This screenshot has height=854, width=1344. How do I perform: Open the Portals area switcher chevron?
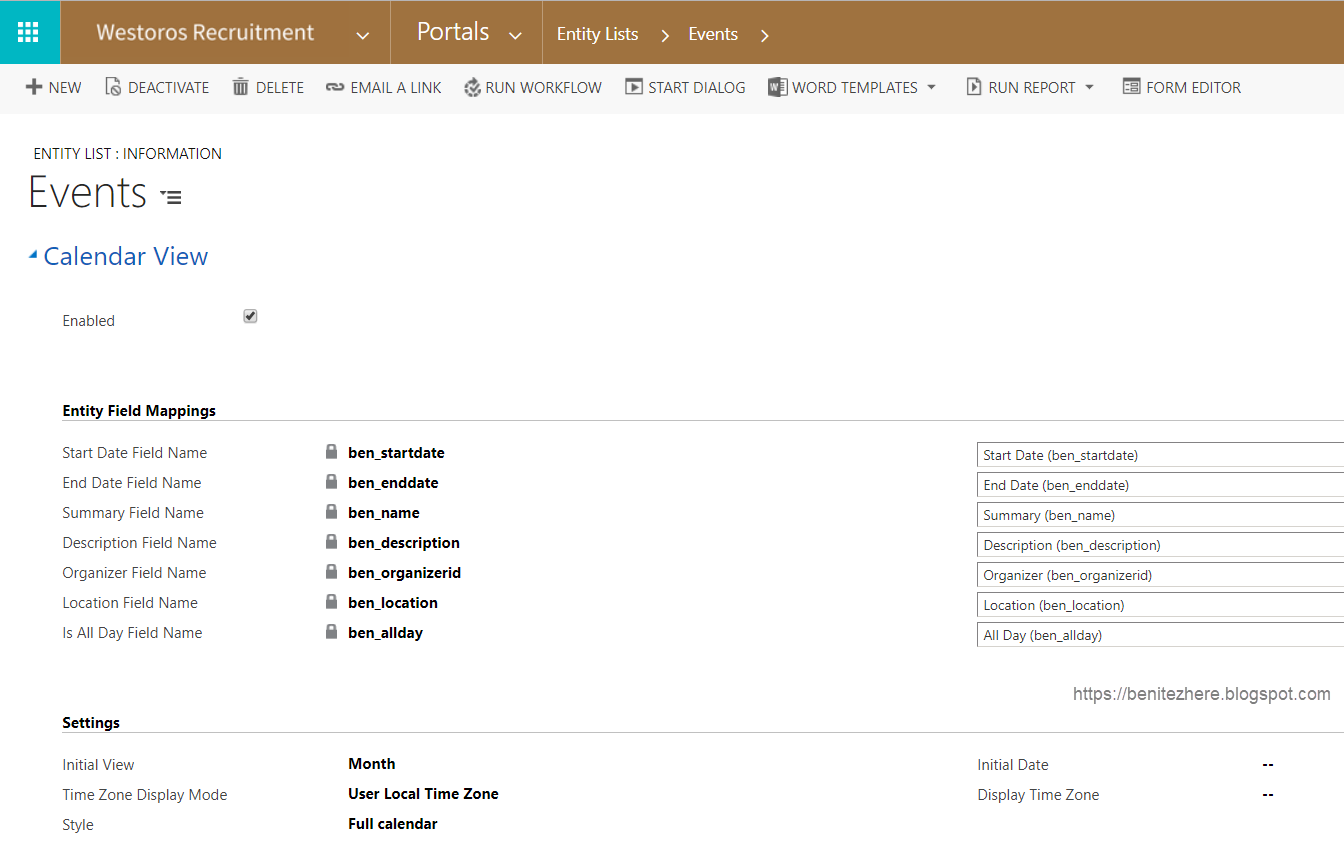(x=516, y=33)
